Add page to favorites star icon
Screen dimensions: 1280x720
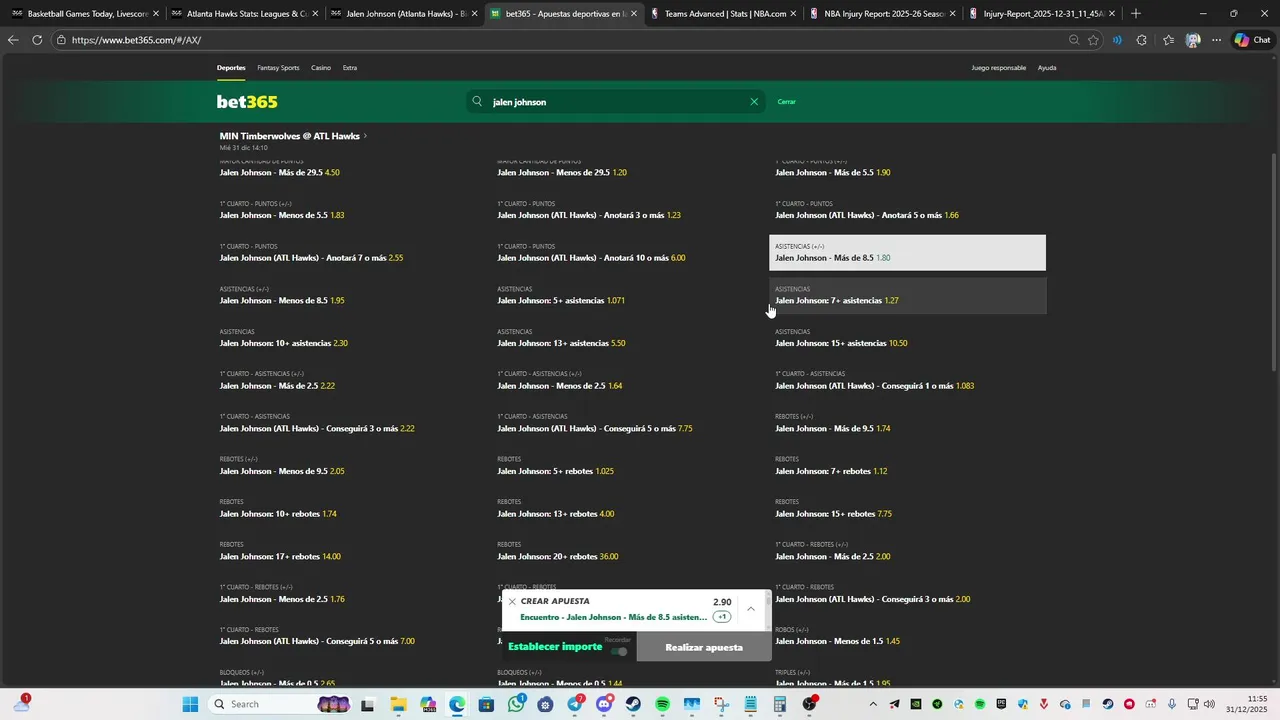1093,40
